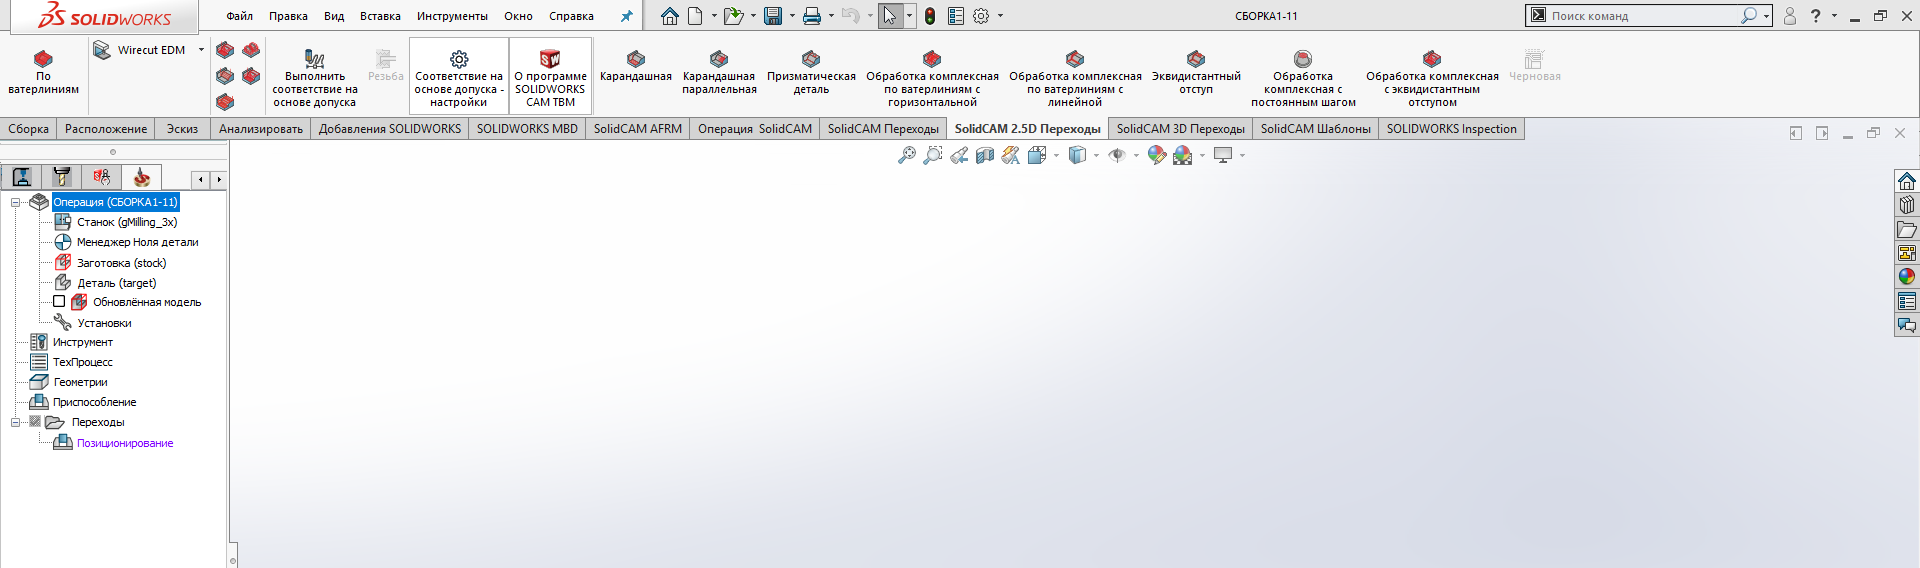Click Run tolerance-based matching button
The height and width of the screenshot is (568, 1920).
pos(314,78)
